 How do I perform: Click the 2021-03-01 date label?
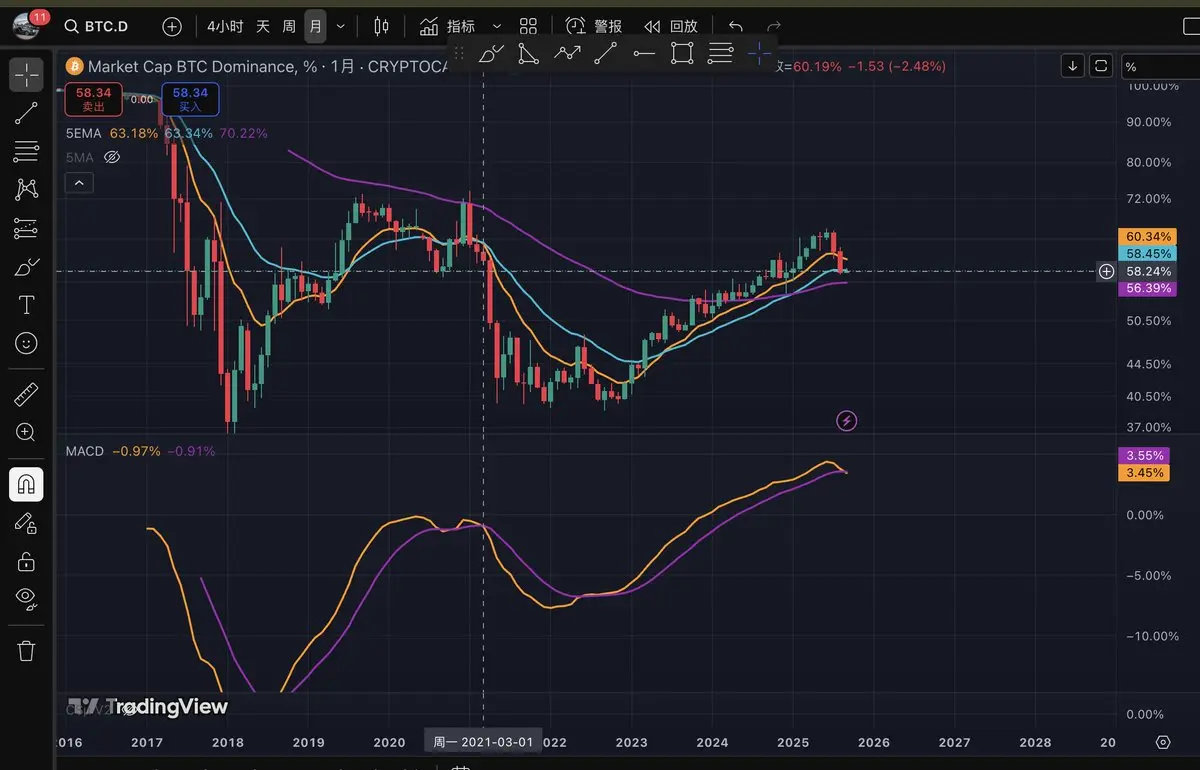click(x=483, y=741)
